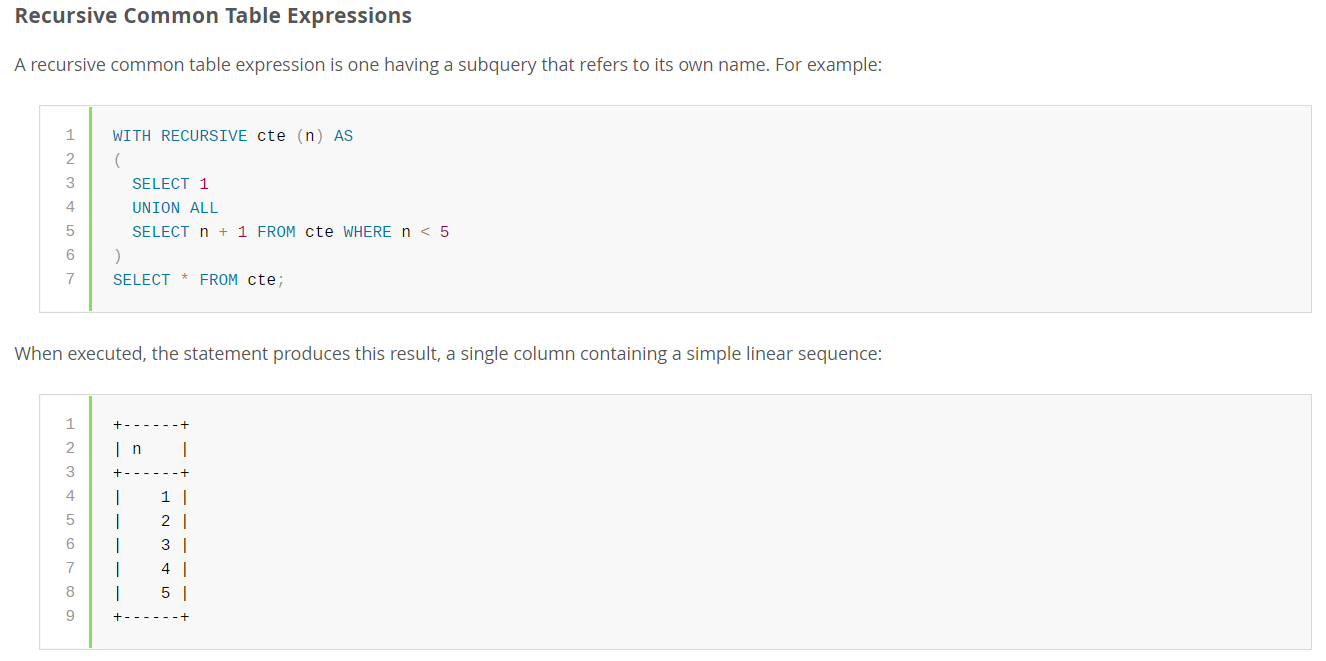Click the paragraph starting 'A recursive common'
1326x661 pixels.
click(448, 65)
